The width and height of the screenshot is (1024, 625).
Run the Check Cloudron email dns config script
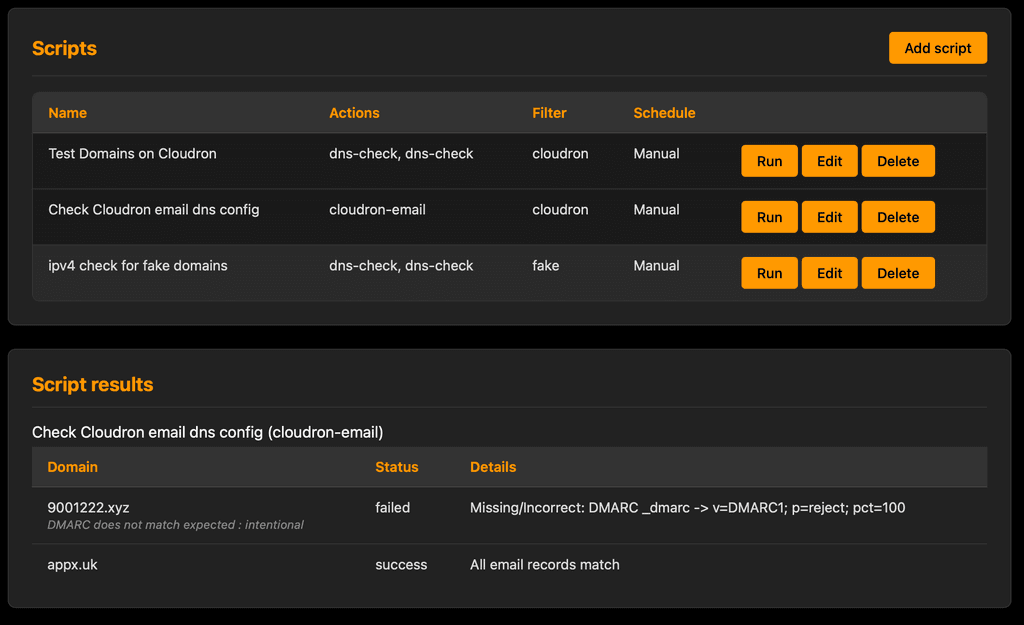769,216
